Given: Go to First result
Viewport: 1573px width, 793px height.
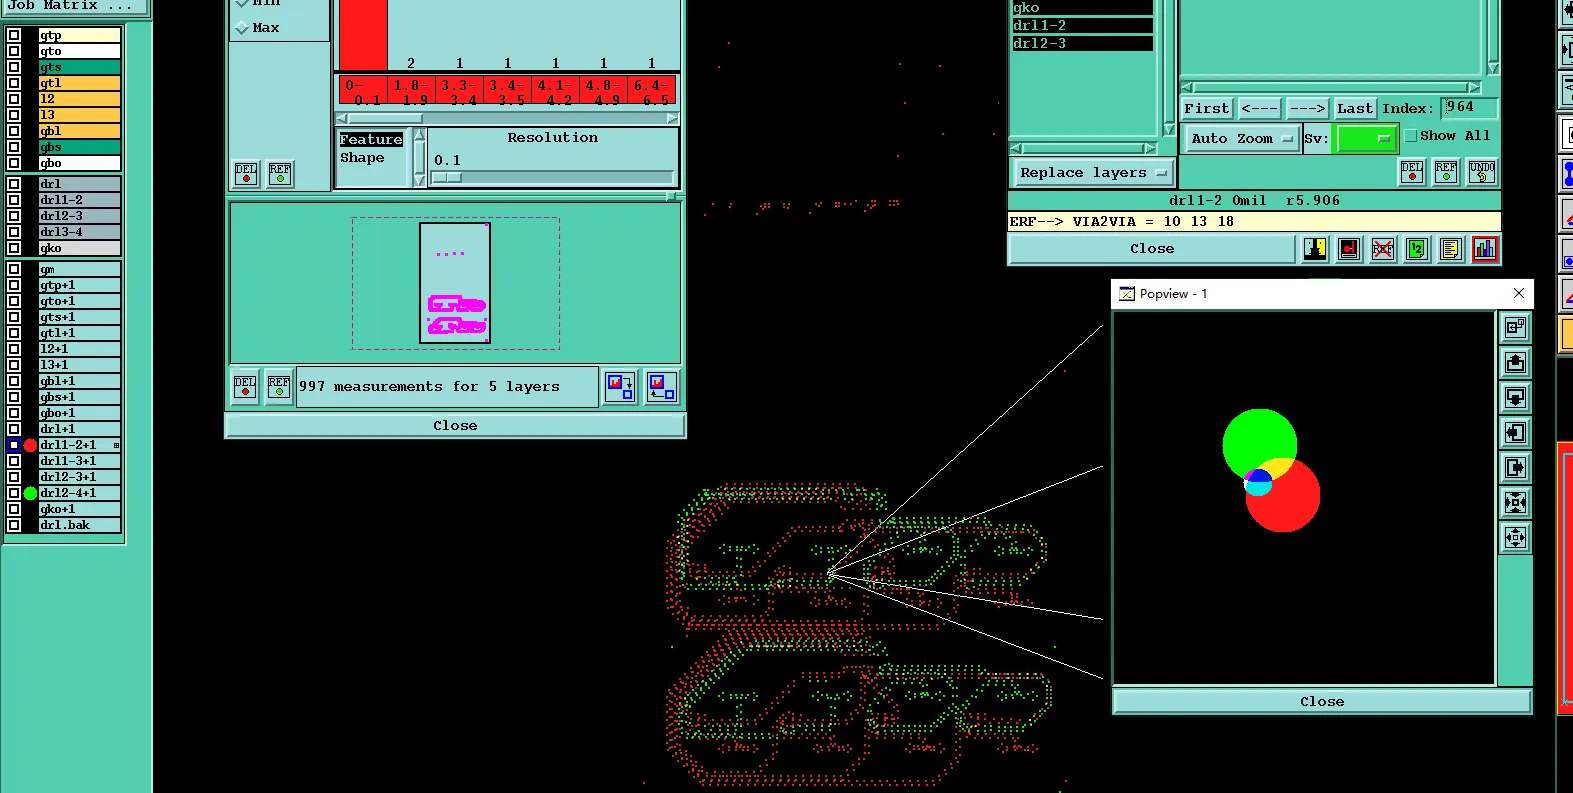Looking at the screenshot, I should [1207, 109].
